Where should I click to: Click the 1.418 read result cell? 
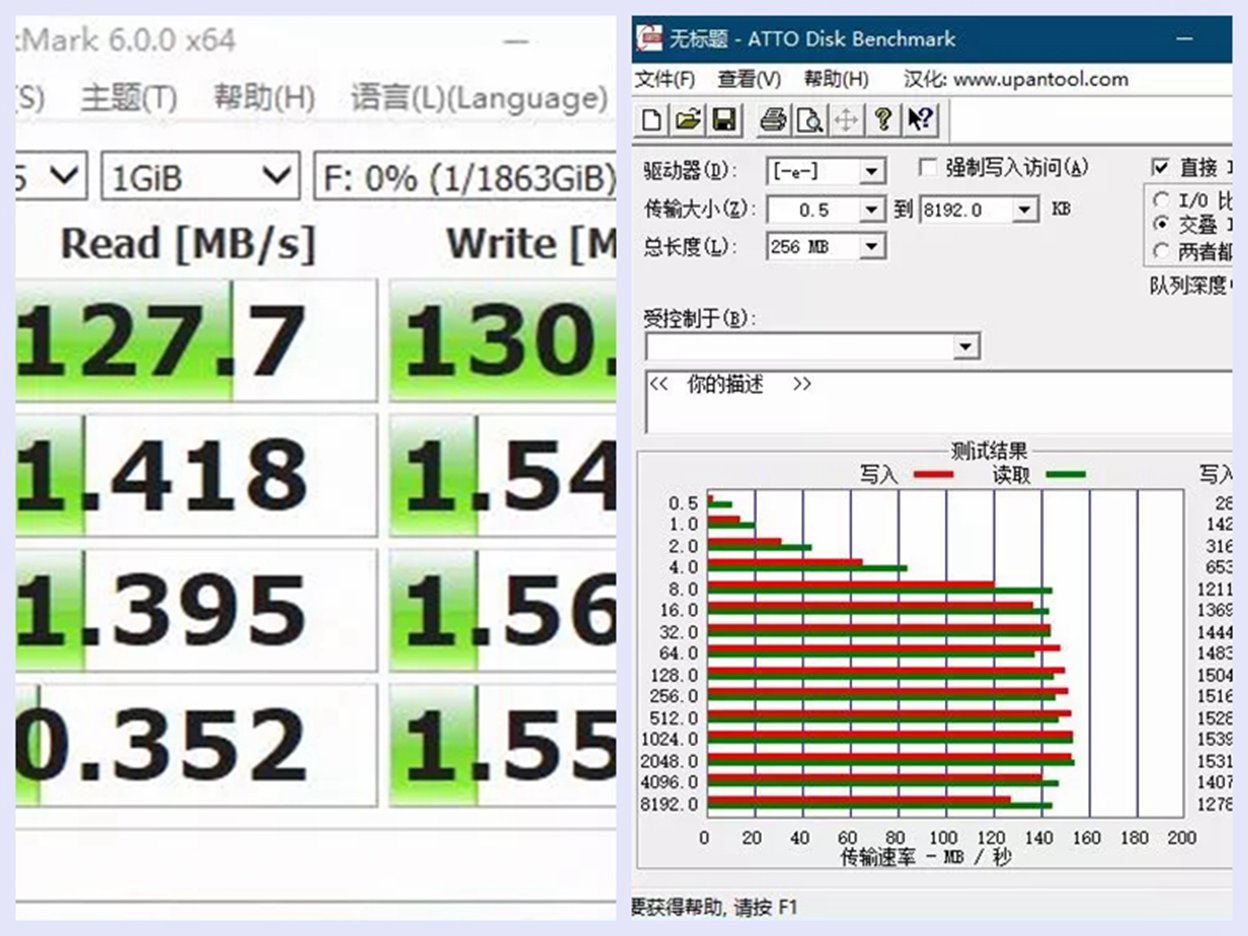pos(196,475)
